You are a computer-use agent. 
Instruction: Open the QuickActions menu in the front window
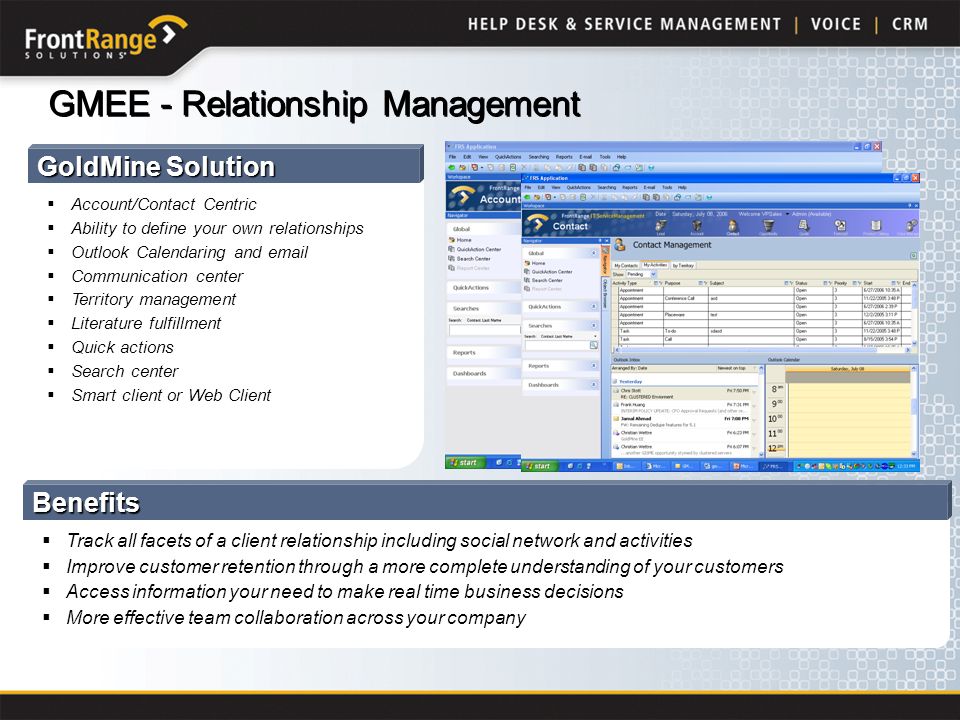point(578,187)
